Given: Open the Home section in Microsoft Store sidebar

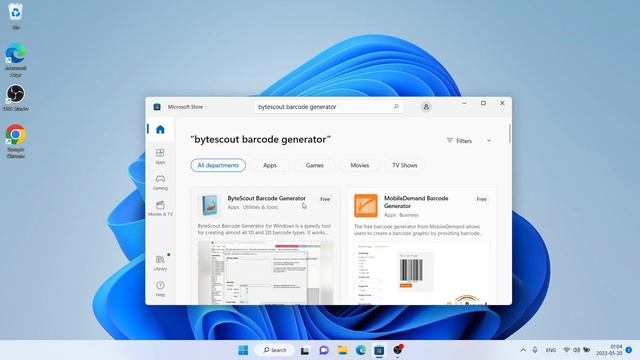Looking at the screenshot, I should pos(160,129).
